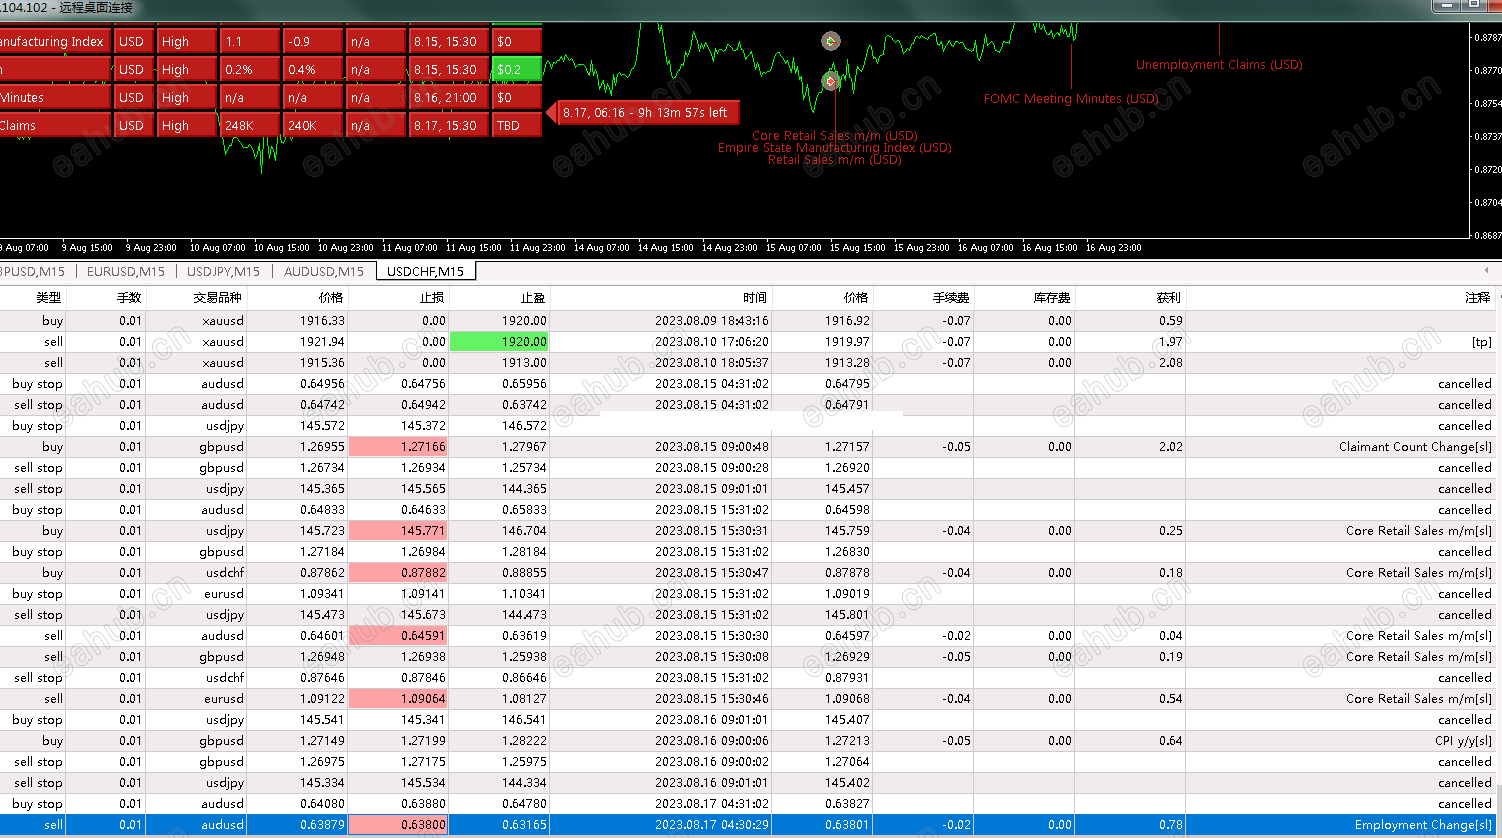Image resolution: width=1502 pixels, height=838 pixels.
Task: Click the pink 145.771 stop-loss cell
Action: tap(398, 530)
